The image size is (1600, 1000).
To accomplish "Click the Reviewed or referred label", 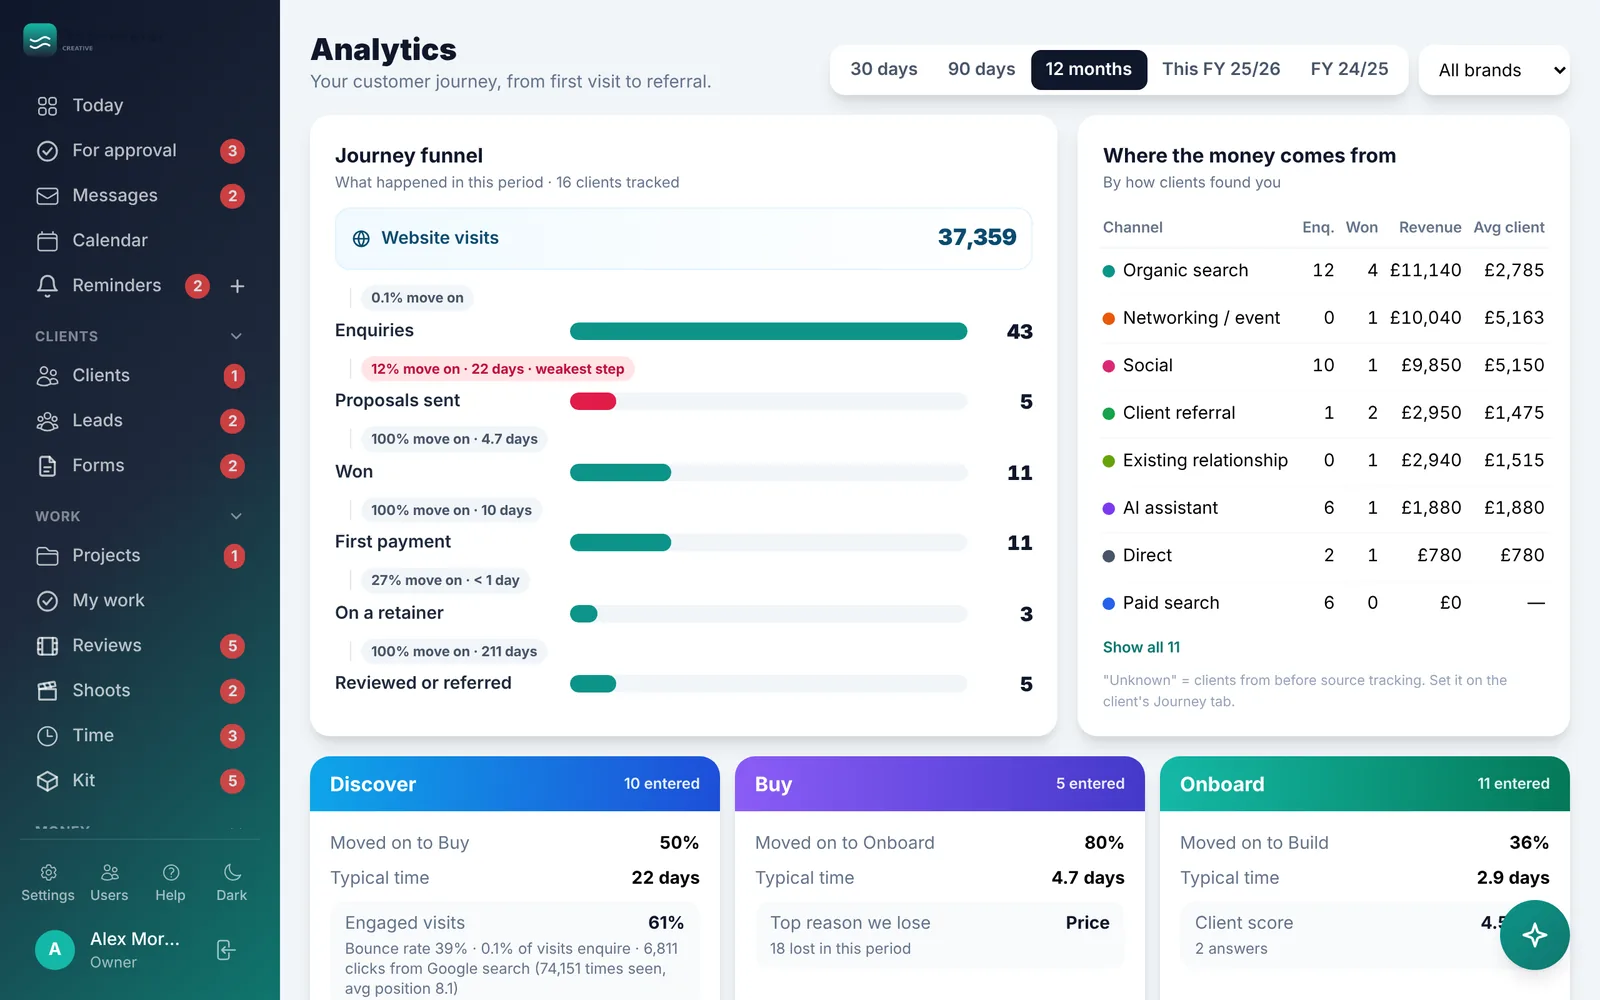I will pyautogui.click(x=423, y=683).
